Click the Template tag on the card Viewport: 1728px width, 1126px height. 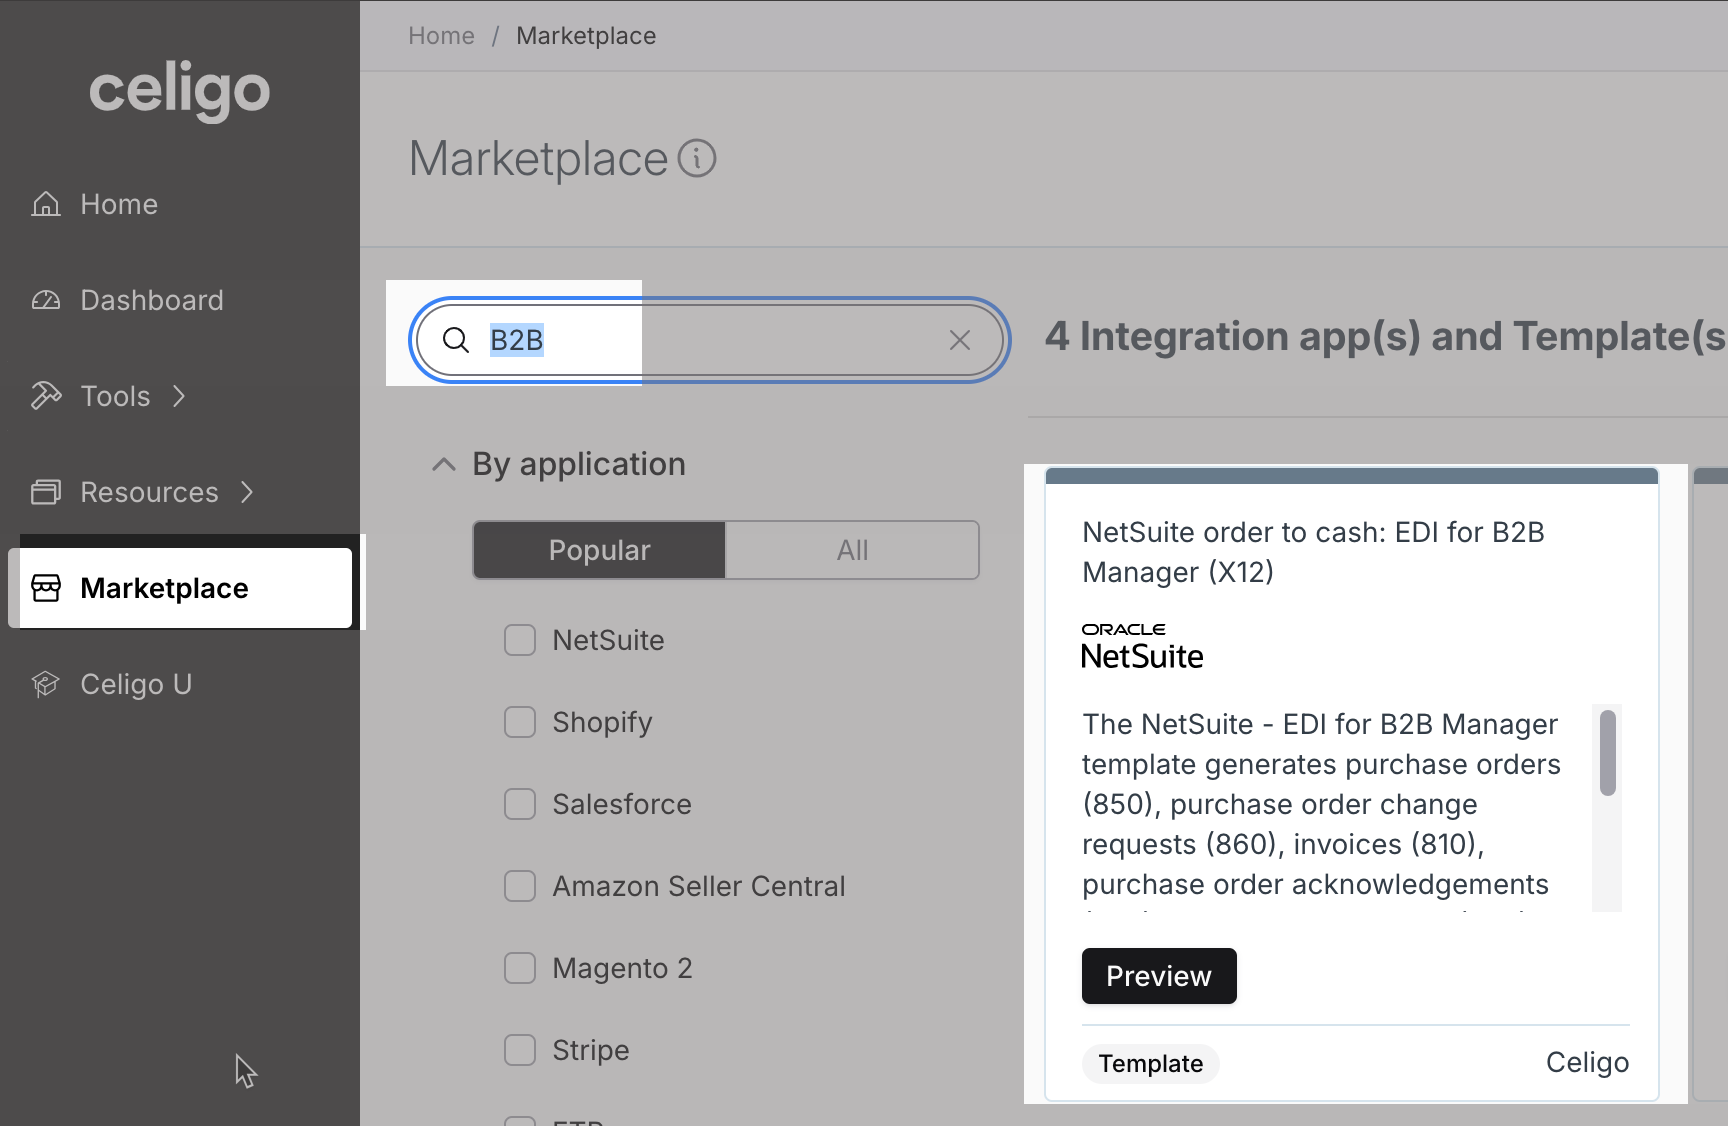[x=1151, y=1063]
